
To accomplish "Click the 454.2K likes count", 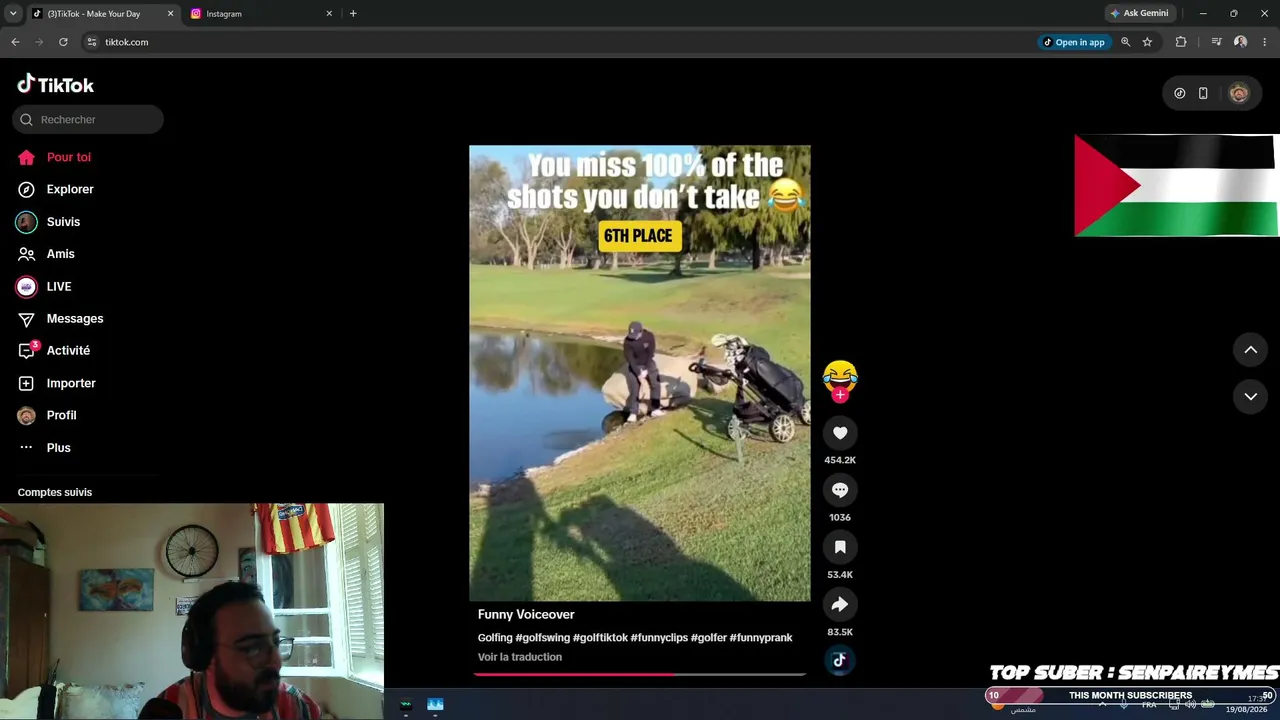I will pyautogui.click(x=840, y=460).
